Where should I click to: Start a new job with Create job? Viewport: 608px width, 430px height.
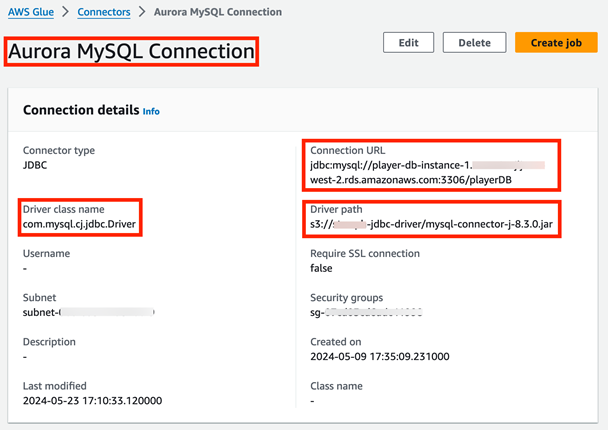click(x=556, y=43)
